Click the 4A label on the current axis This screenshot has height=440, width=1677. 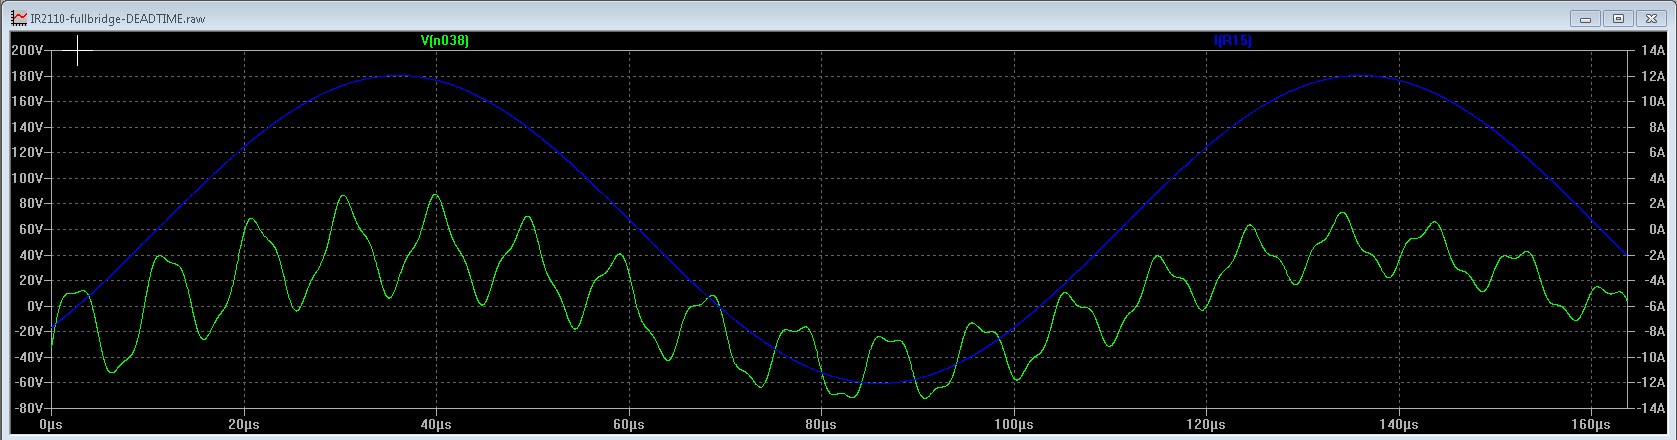(1655, 178)
